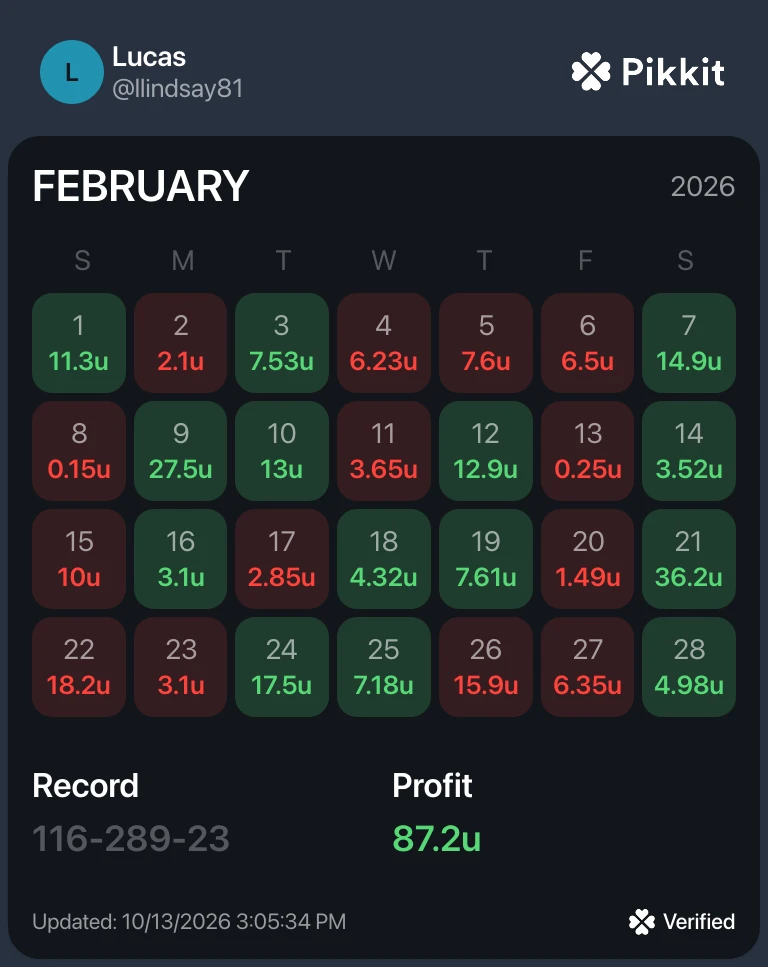
Task: Open the @llindsay81 username handle
Action: coord(178,88)
